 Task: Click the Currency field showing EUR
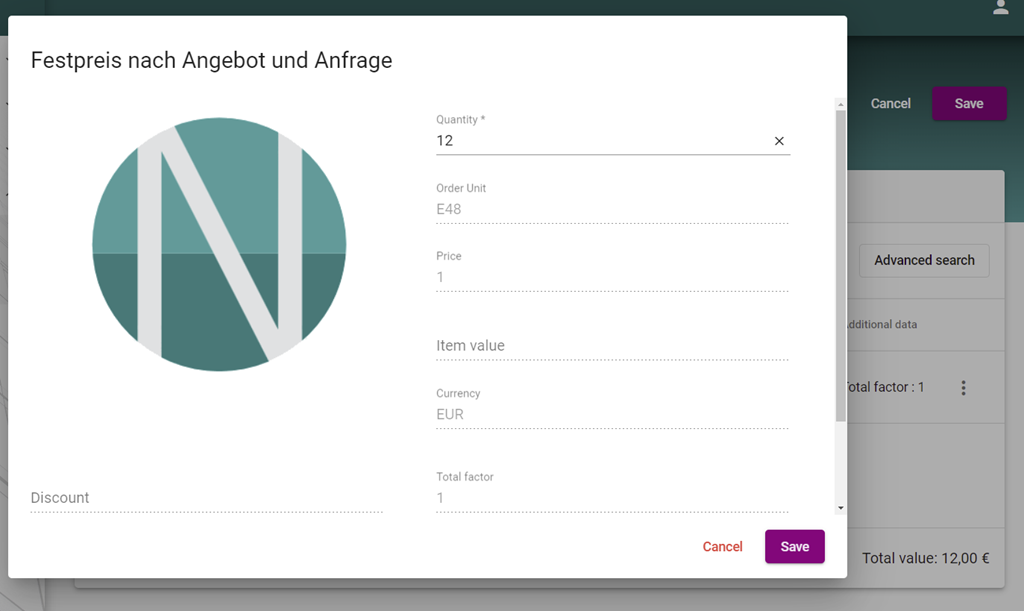coord(611,414)
